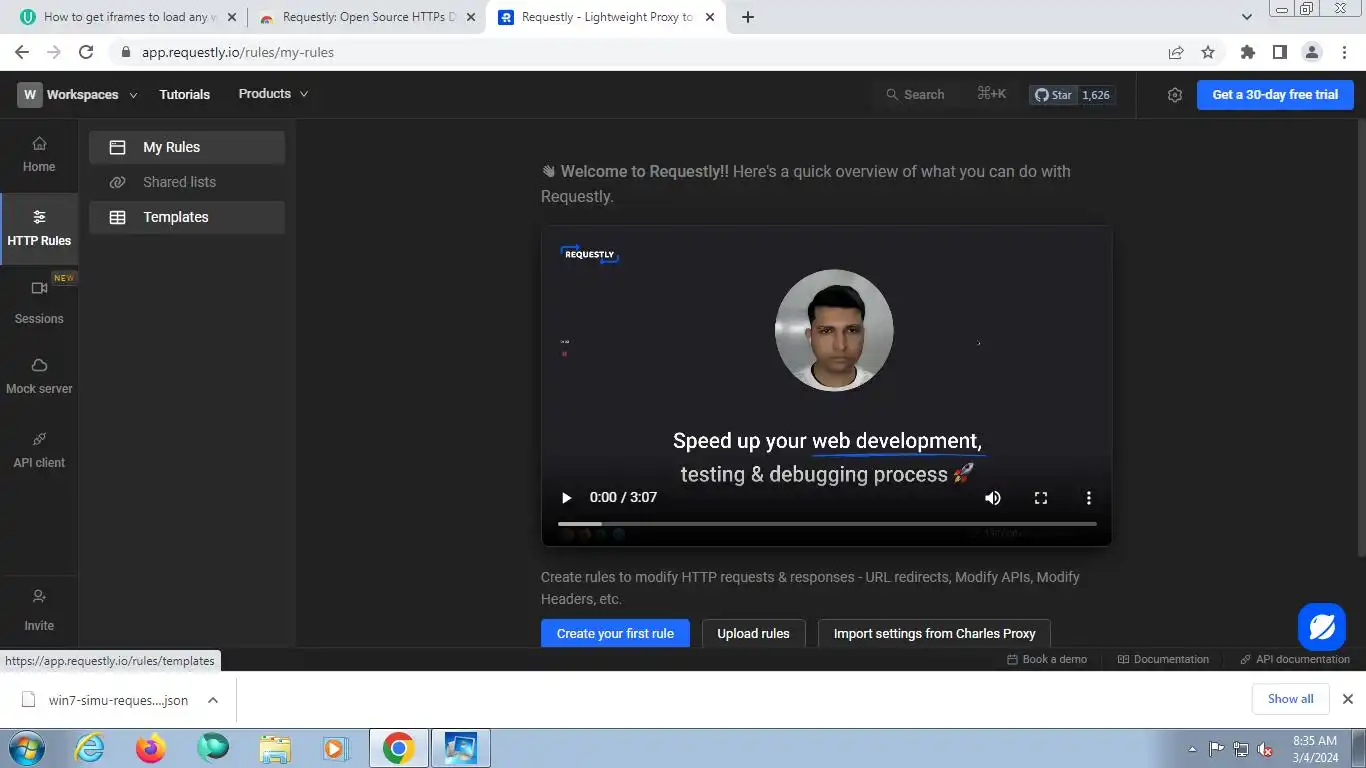Click Show all downloads
Screen dimensions: 1366x768
point(1290,699)
